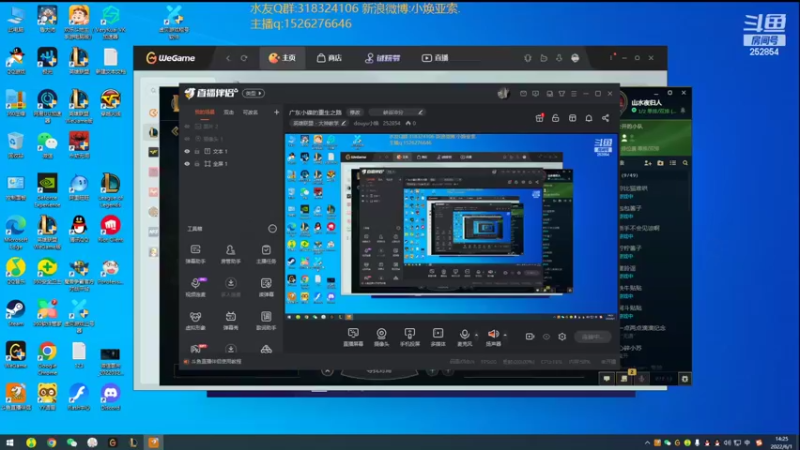Viewport: 800px width, 450px height.
Task: Lock the 文本 1 source
Action: coord(197,152)
